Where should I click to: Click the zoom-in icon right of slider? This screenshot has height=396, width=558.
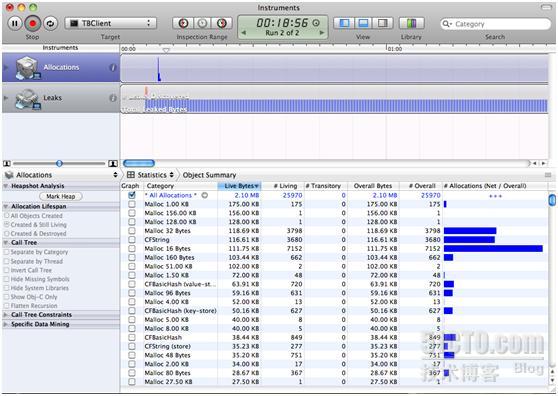(x=113, y=163)
